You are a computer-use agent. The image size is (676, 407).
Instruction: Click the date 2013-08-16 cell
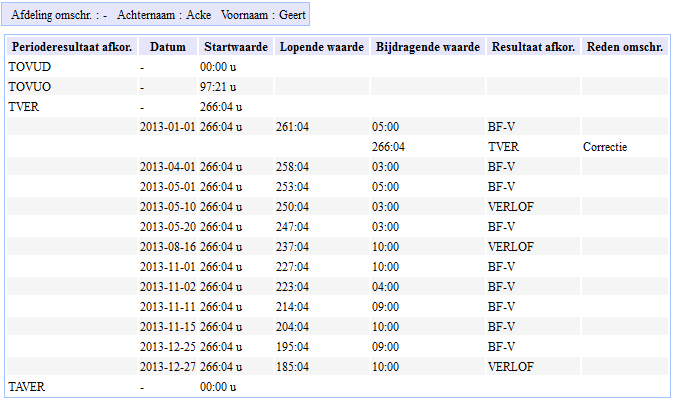coord(168,247)
